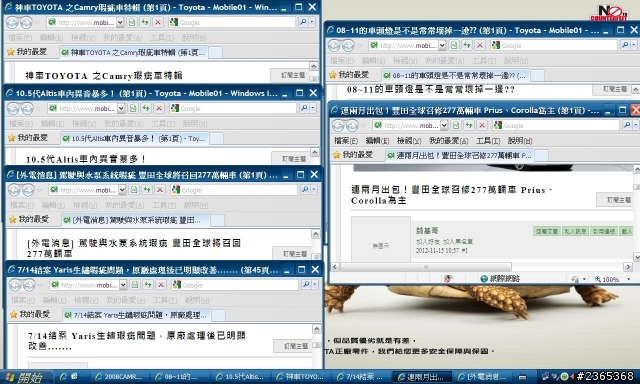This screenshot has height=384, width=640.
Task: Stop loading in the 7/14結案 Yaris window
Action: [161, 285]
